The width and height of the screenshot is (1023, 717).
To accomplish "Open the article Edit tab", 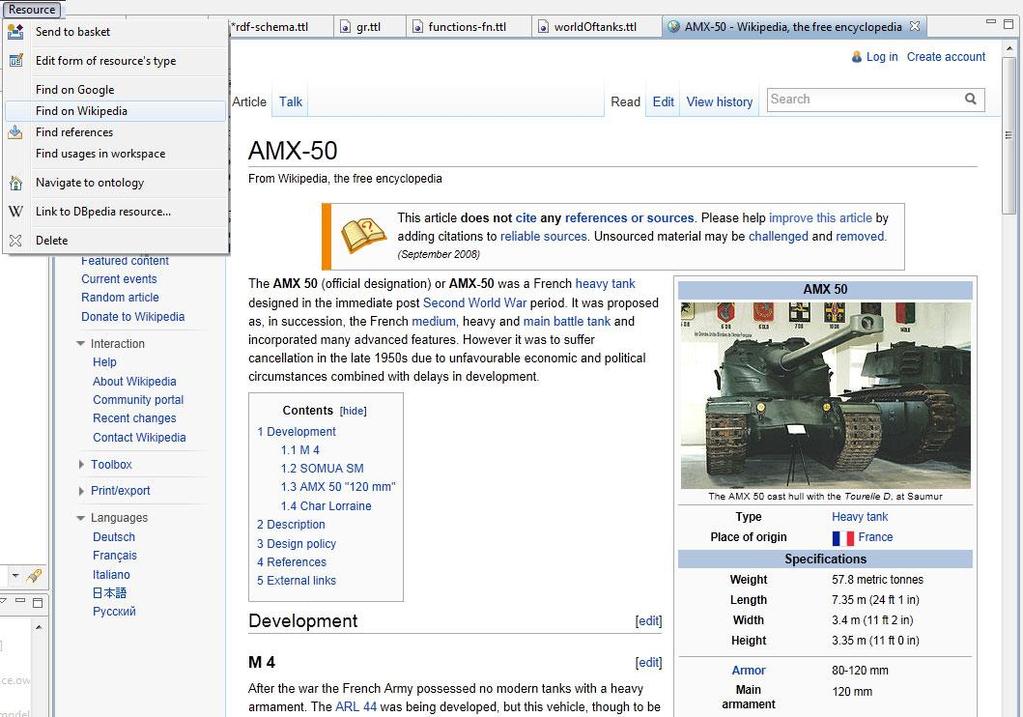I will pos(663,102).
